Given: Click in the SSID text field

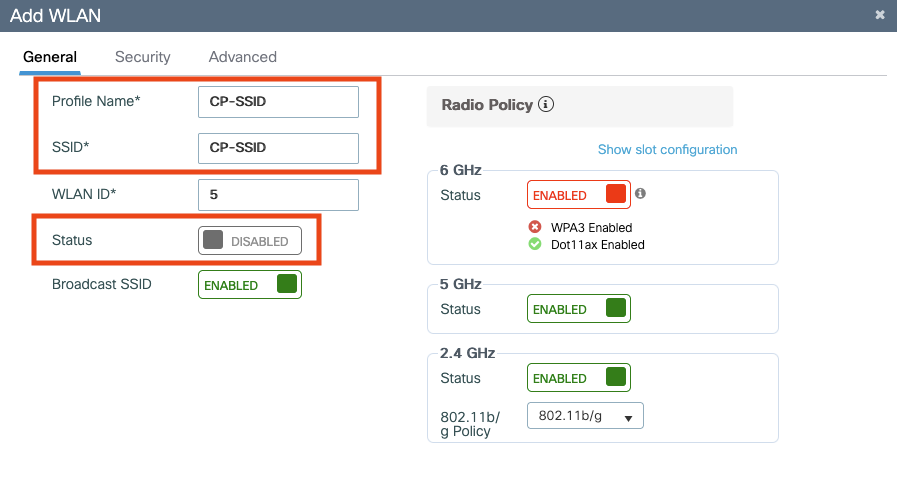Looking at the screenshot, I should coord(278,148).
